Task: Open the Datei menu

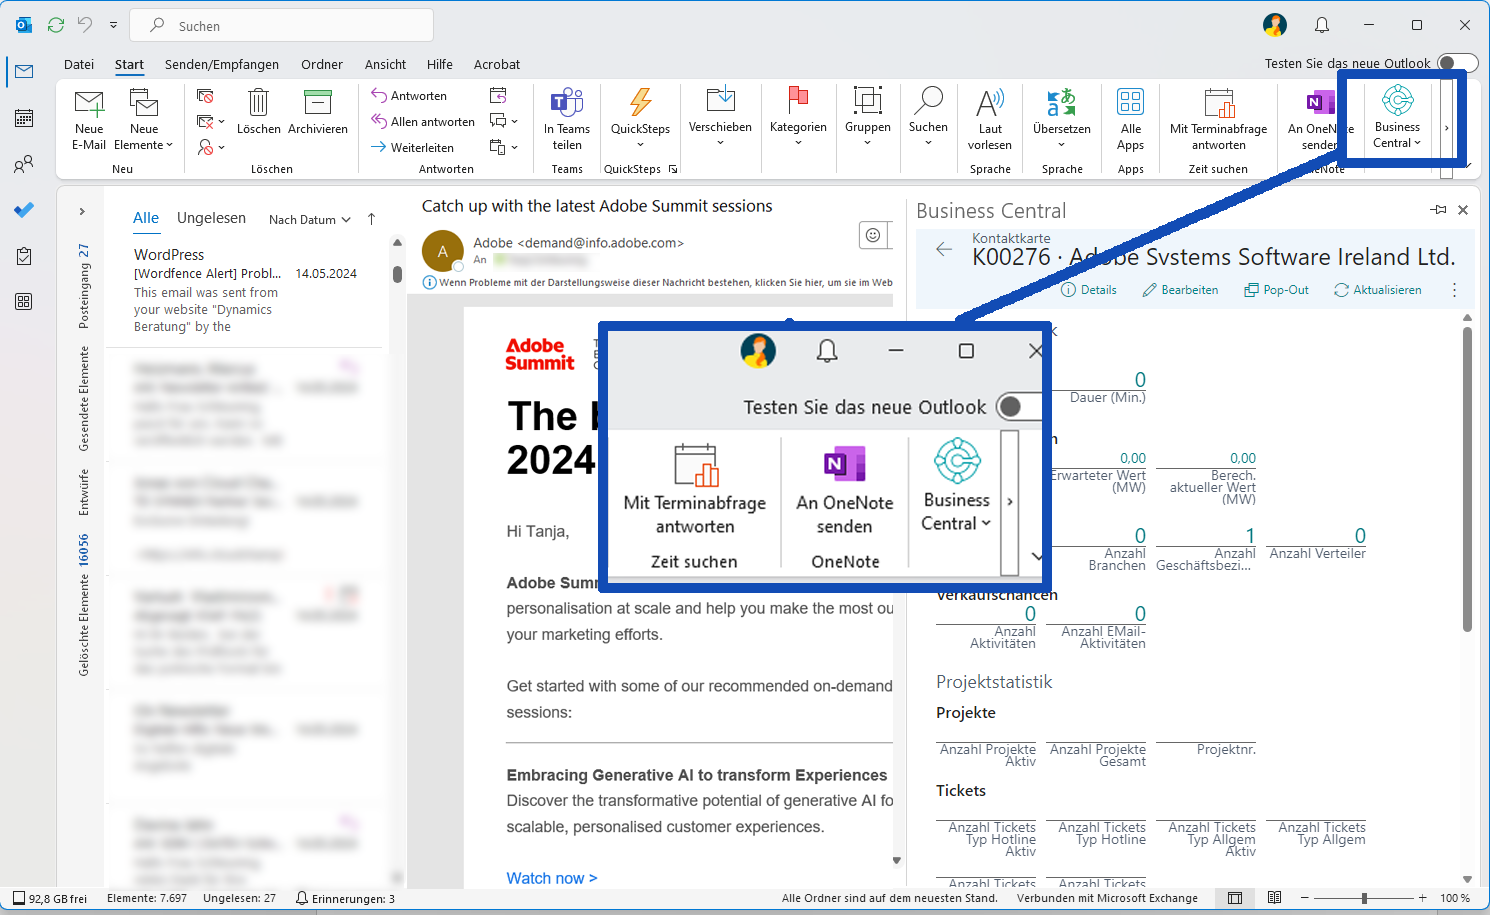Action: pyautogui.click(x=79, y=64)
